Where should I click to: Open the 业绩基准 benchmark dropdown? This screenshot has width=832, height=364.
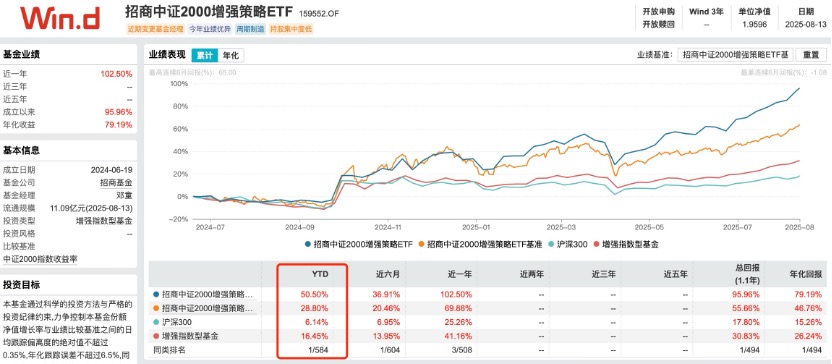(x=736, y=55)
